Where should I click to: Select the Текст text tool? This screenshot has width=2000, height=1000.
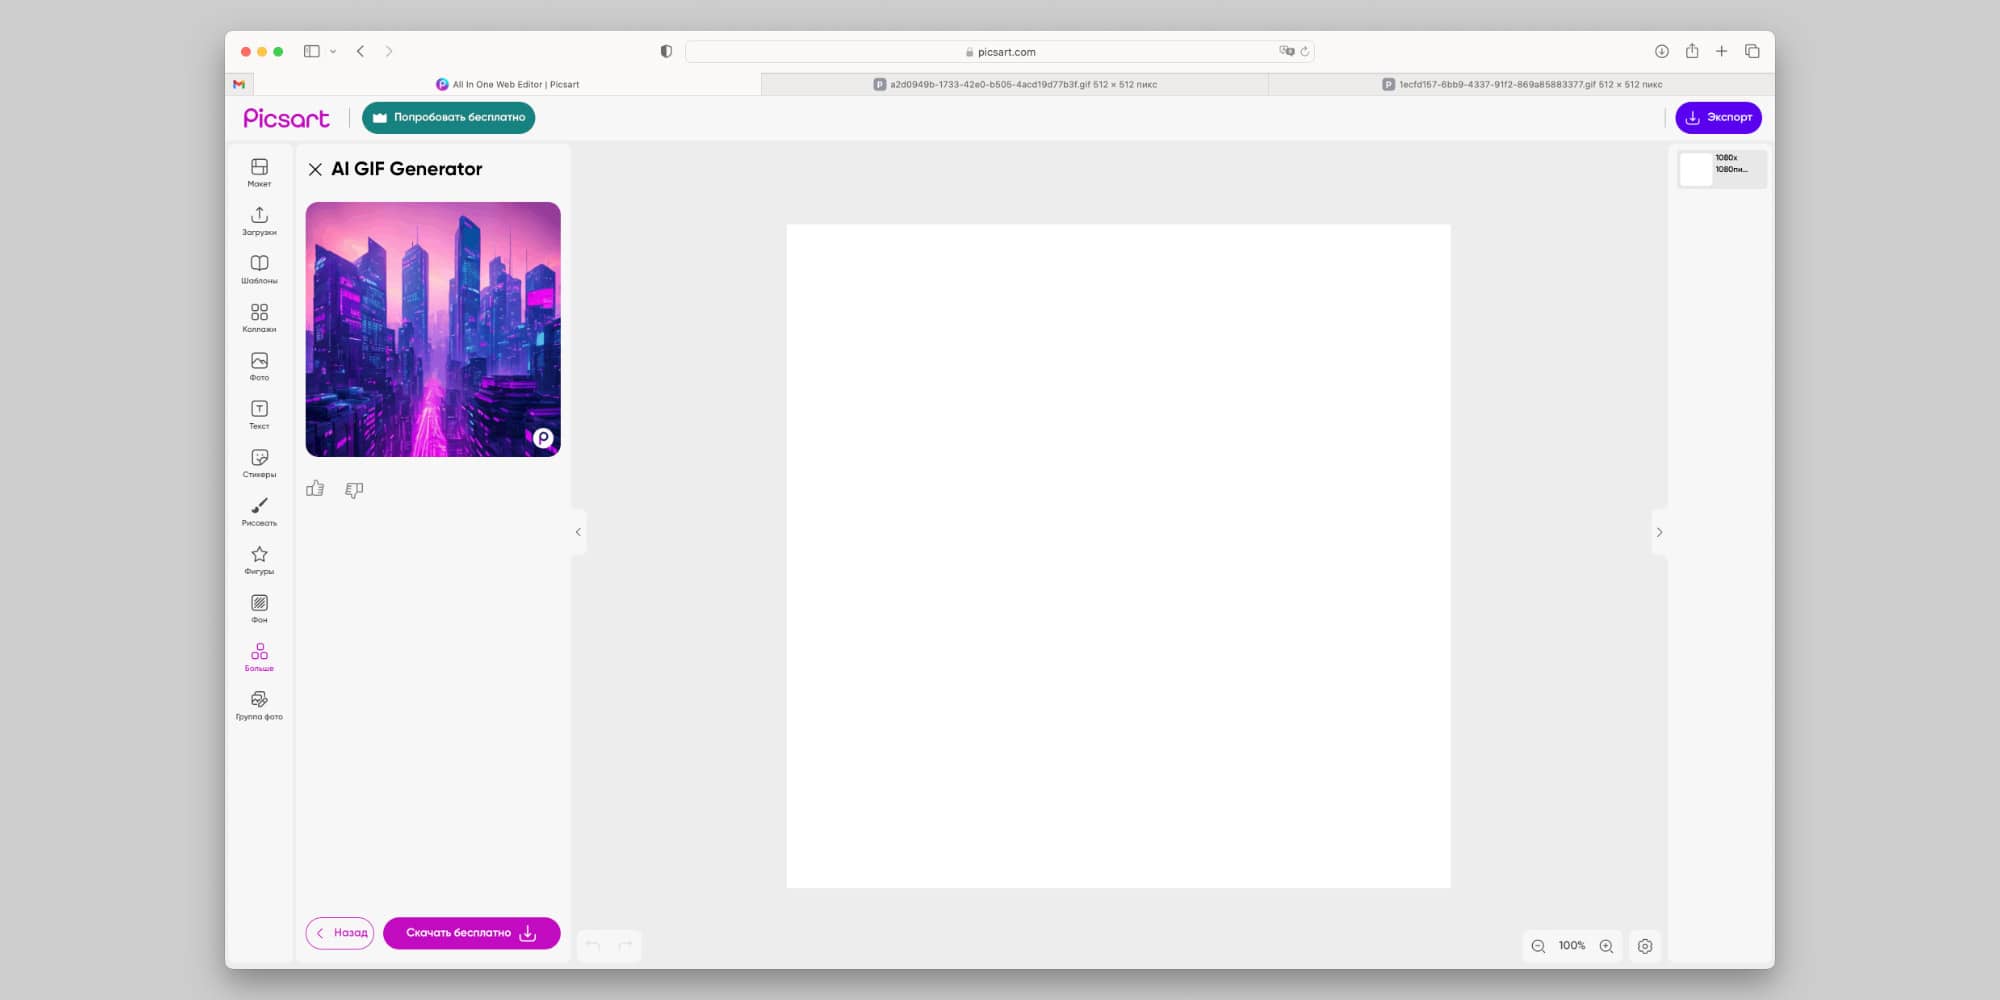(x=259, y=414)
